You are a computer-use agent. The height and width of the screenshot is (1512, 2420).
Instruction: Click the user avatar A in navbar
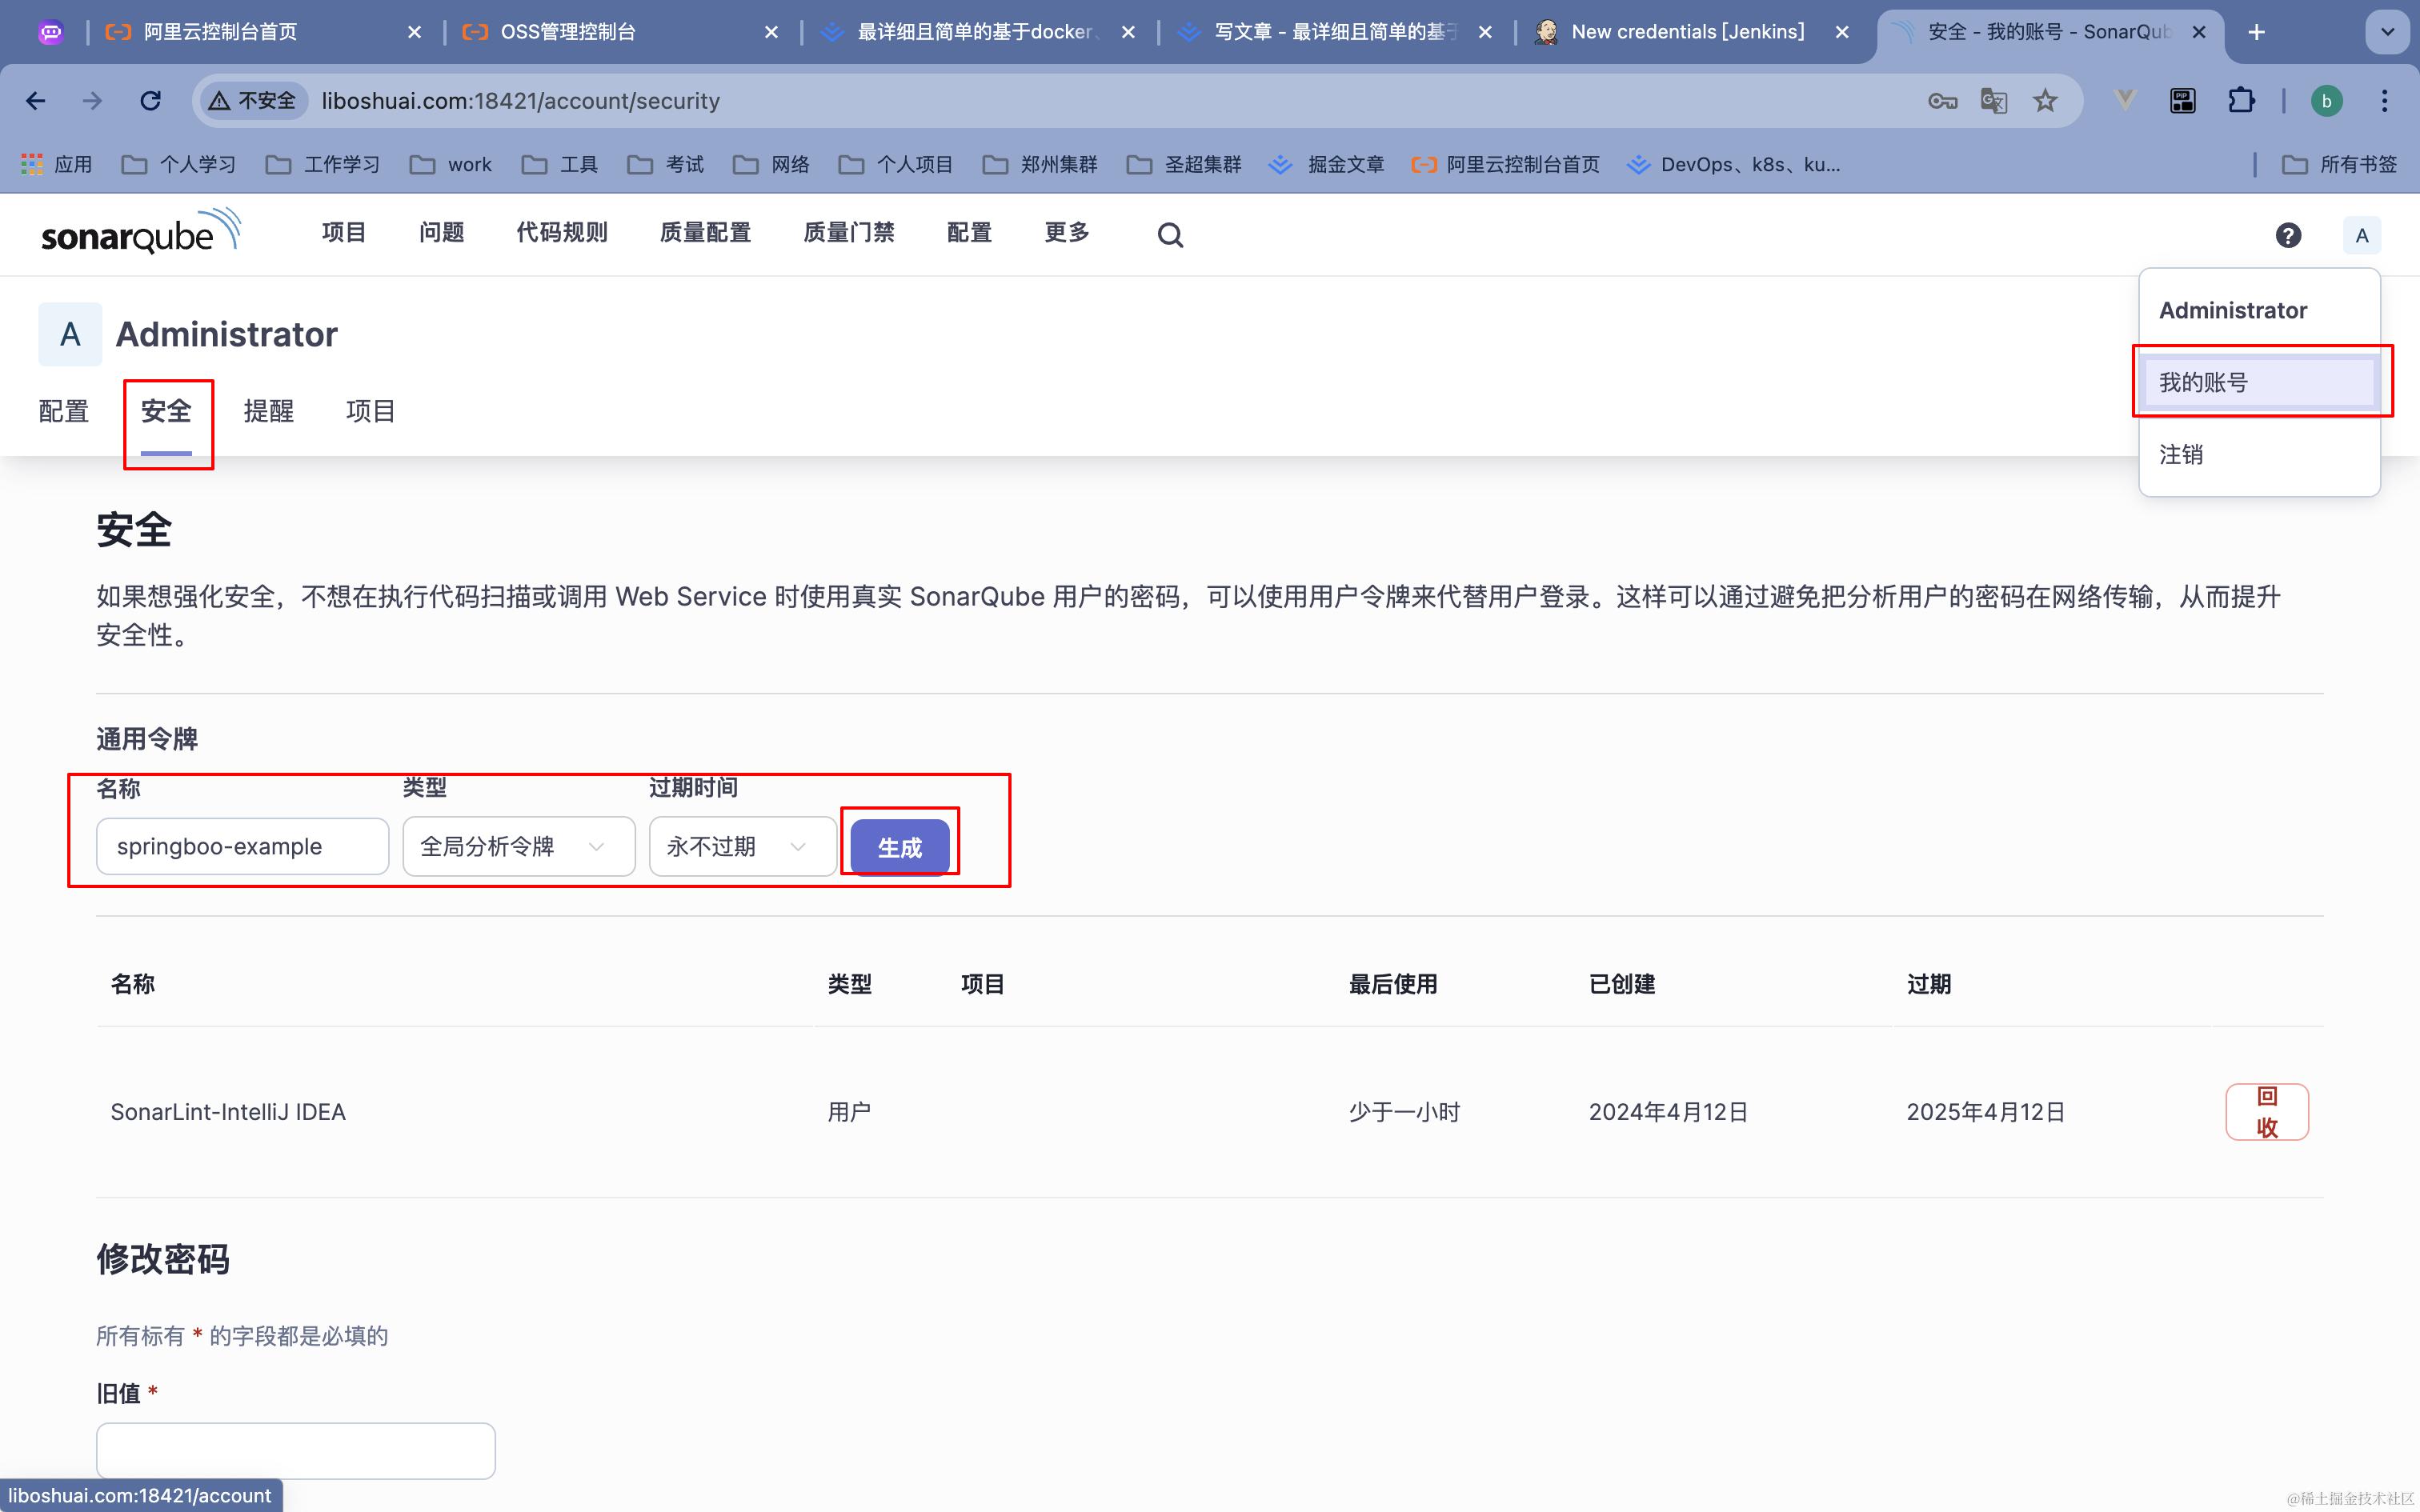point(2361,236)
